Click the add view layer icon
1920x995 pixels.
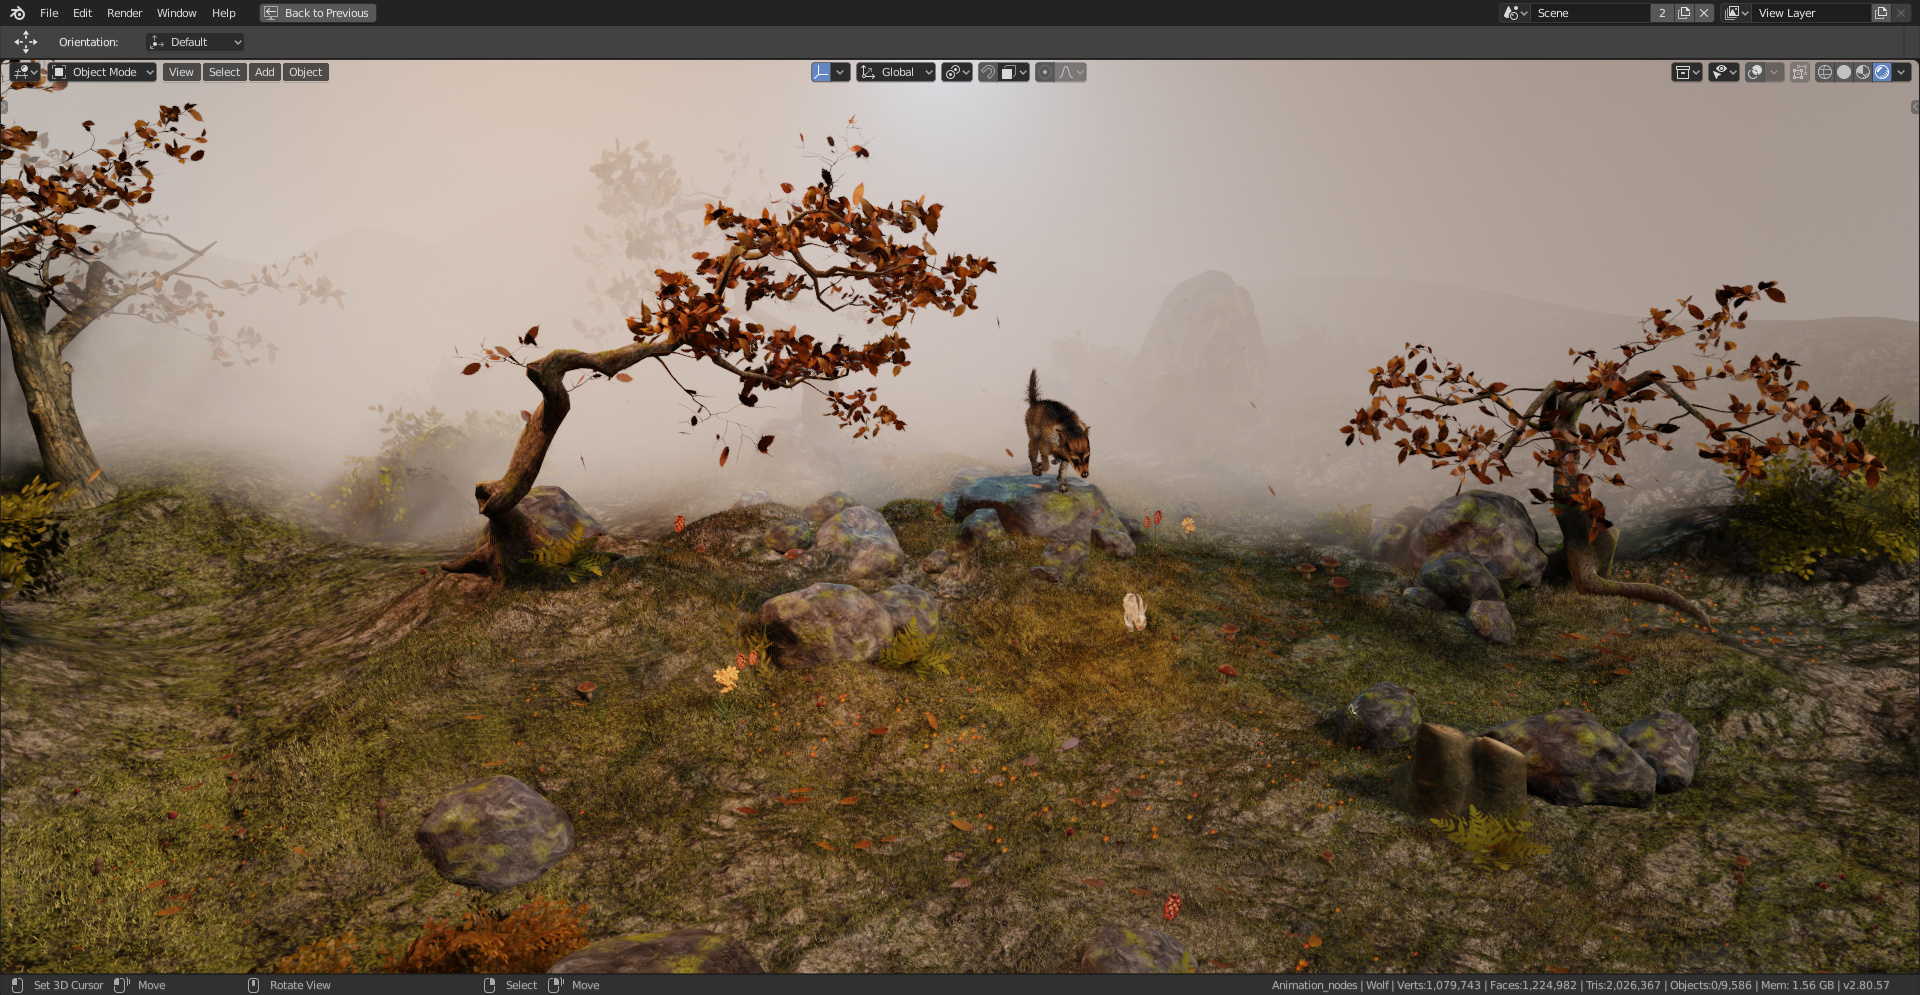[x=1881, y=13]
